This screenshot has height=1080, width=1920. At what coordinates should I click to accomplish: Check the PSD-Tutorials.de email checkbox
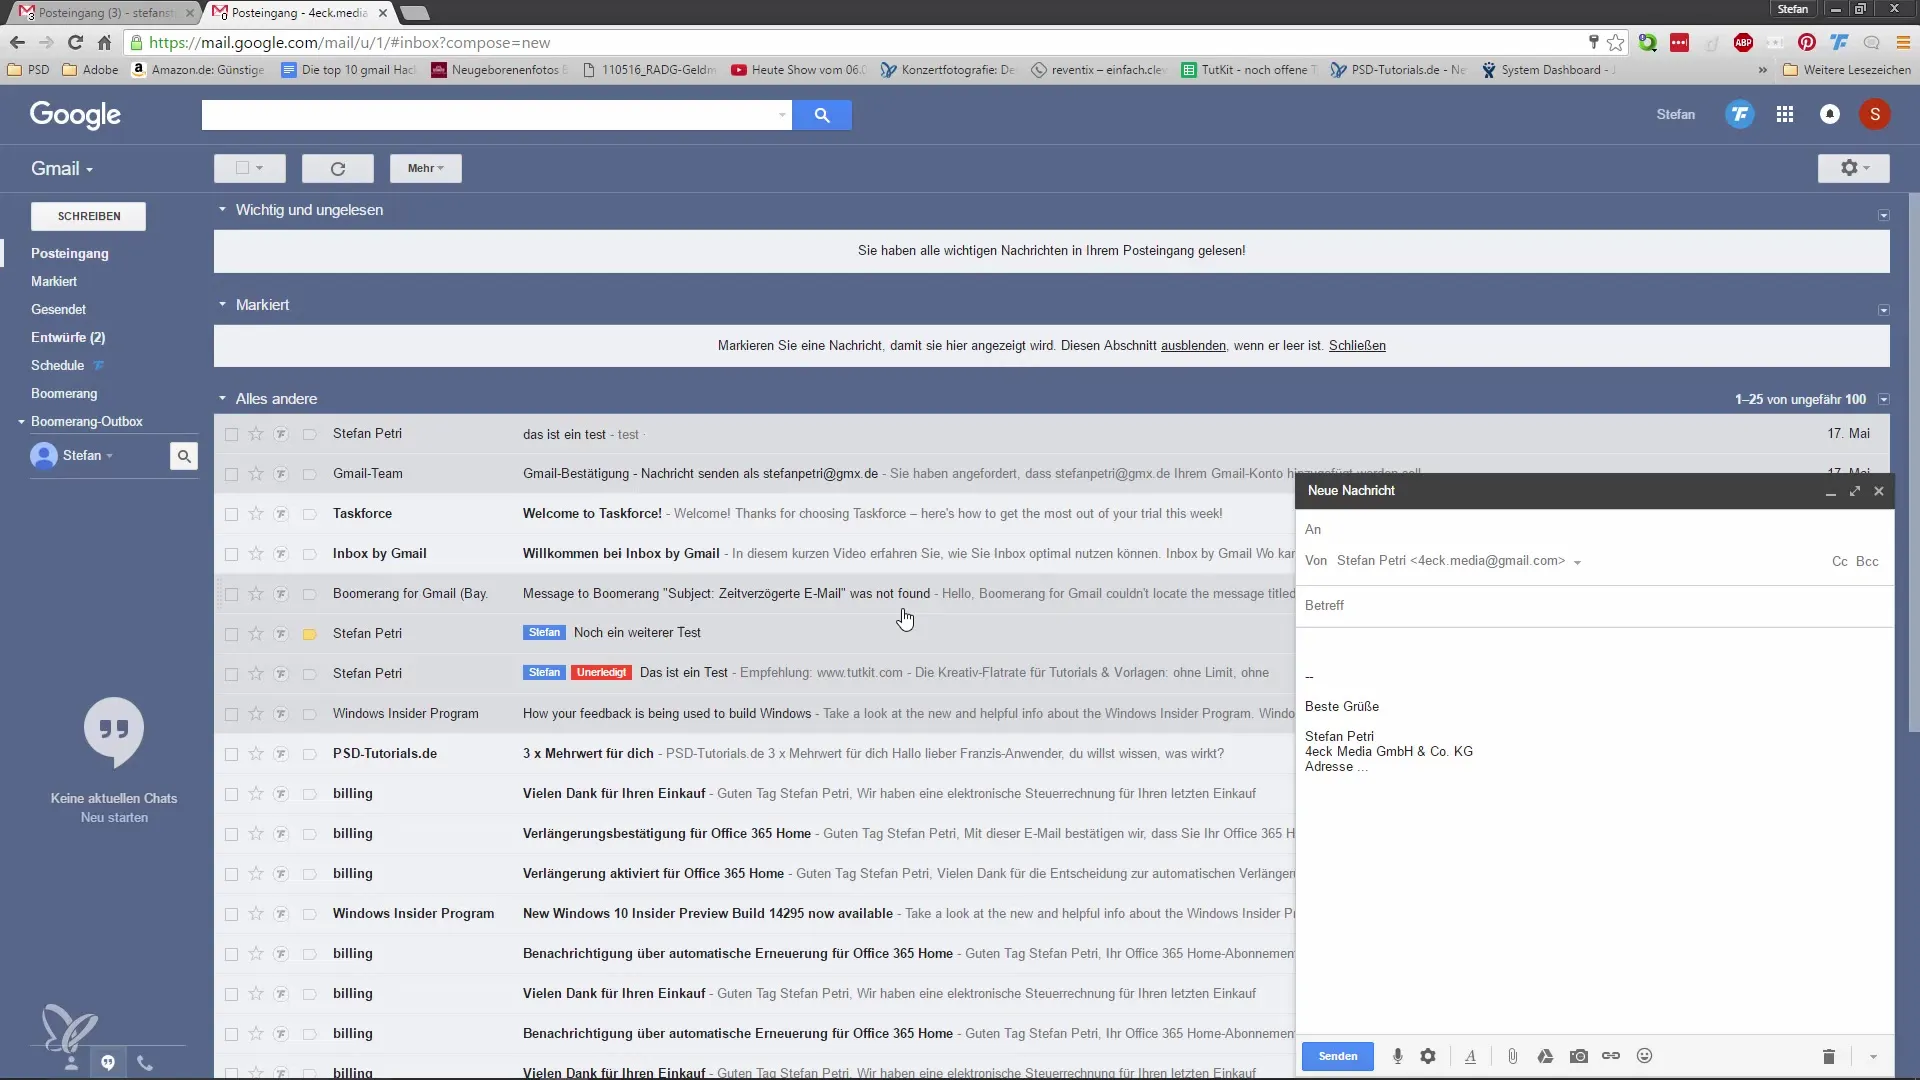(x=231, y=754)
